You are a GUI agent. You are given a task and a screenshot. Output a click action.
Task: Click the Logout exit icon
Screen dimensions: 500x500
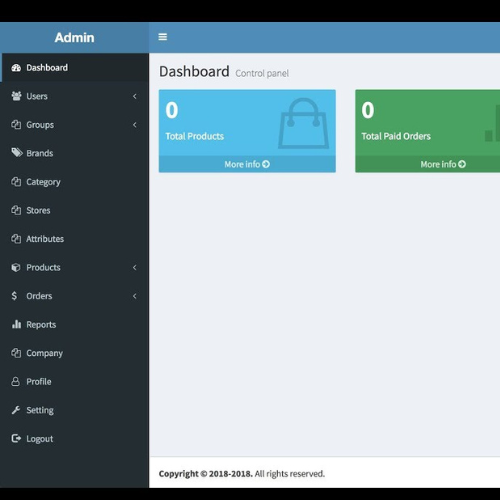(16, 438)
